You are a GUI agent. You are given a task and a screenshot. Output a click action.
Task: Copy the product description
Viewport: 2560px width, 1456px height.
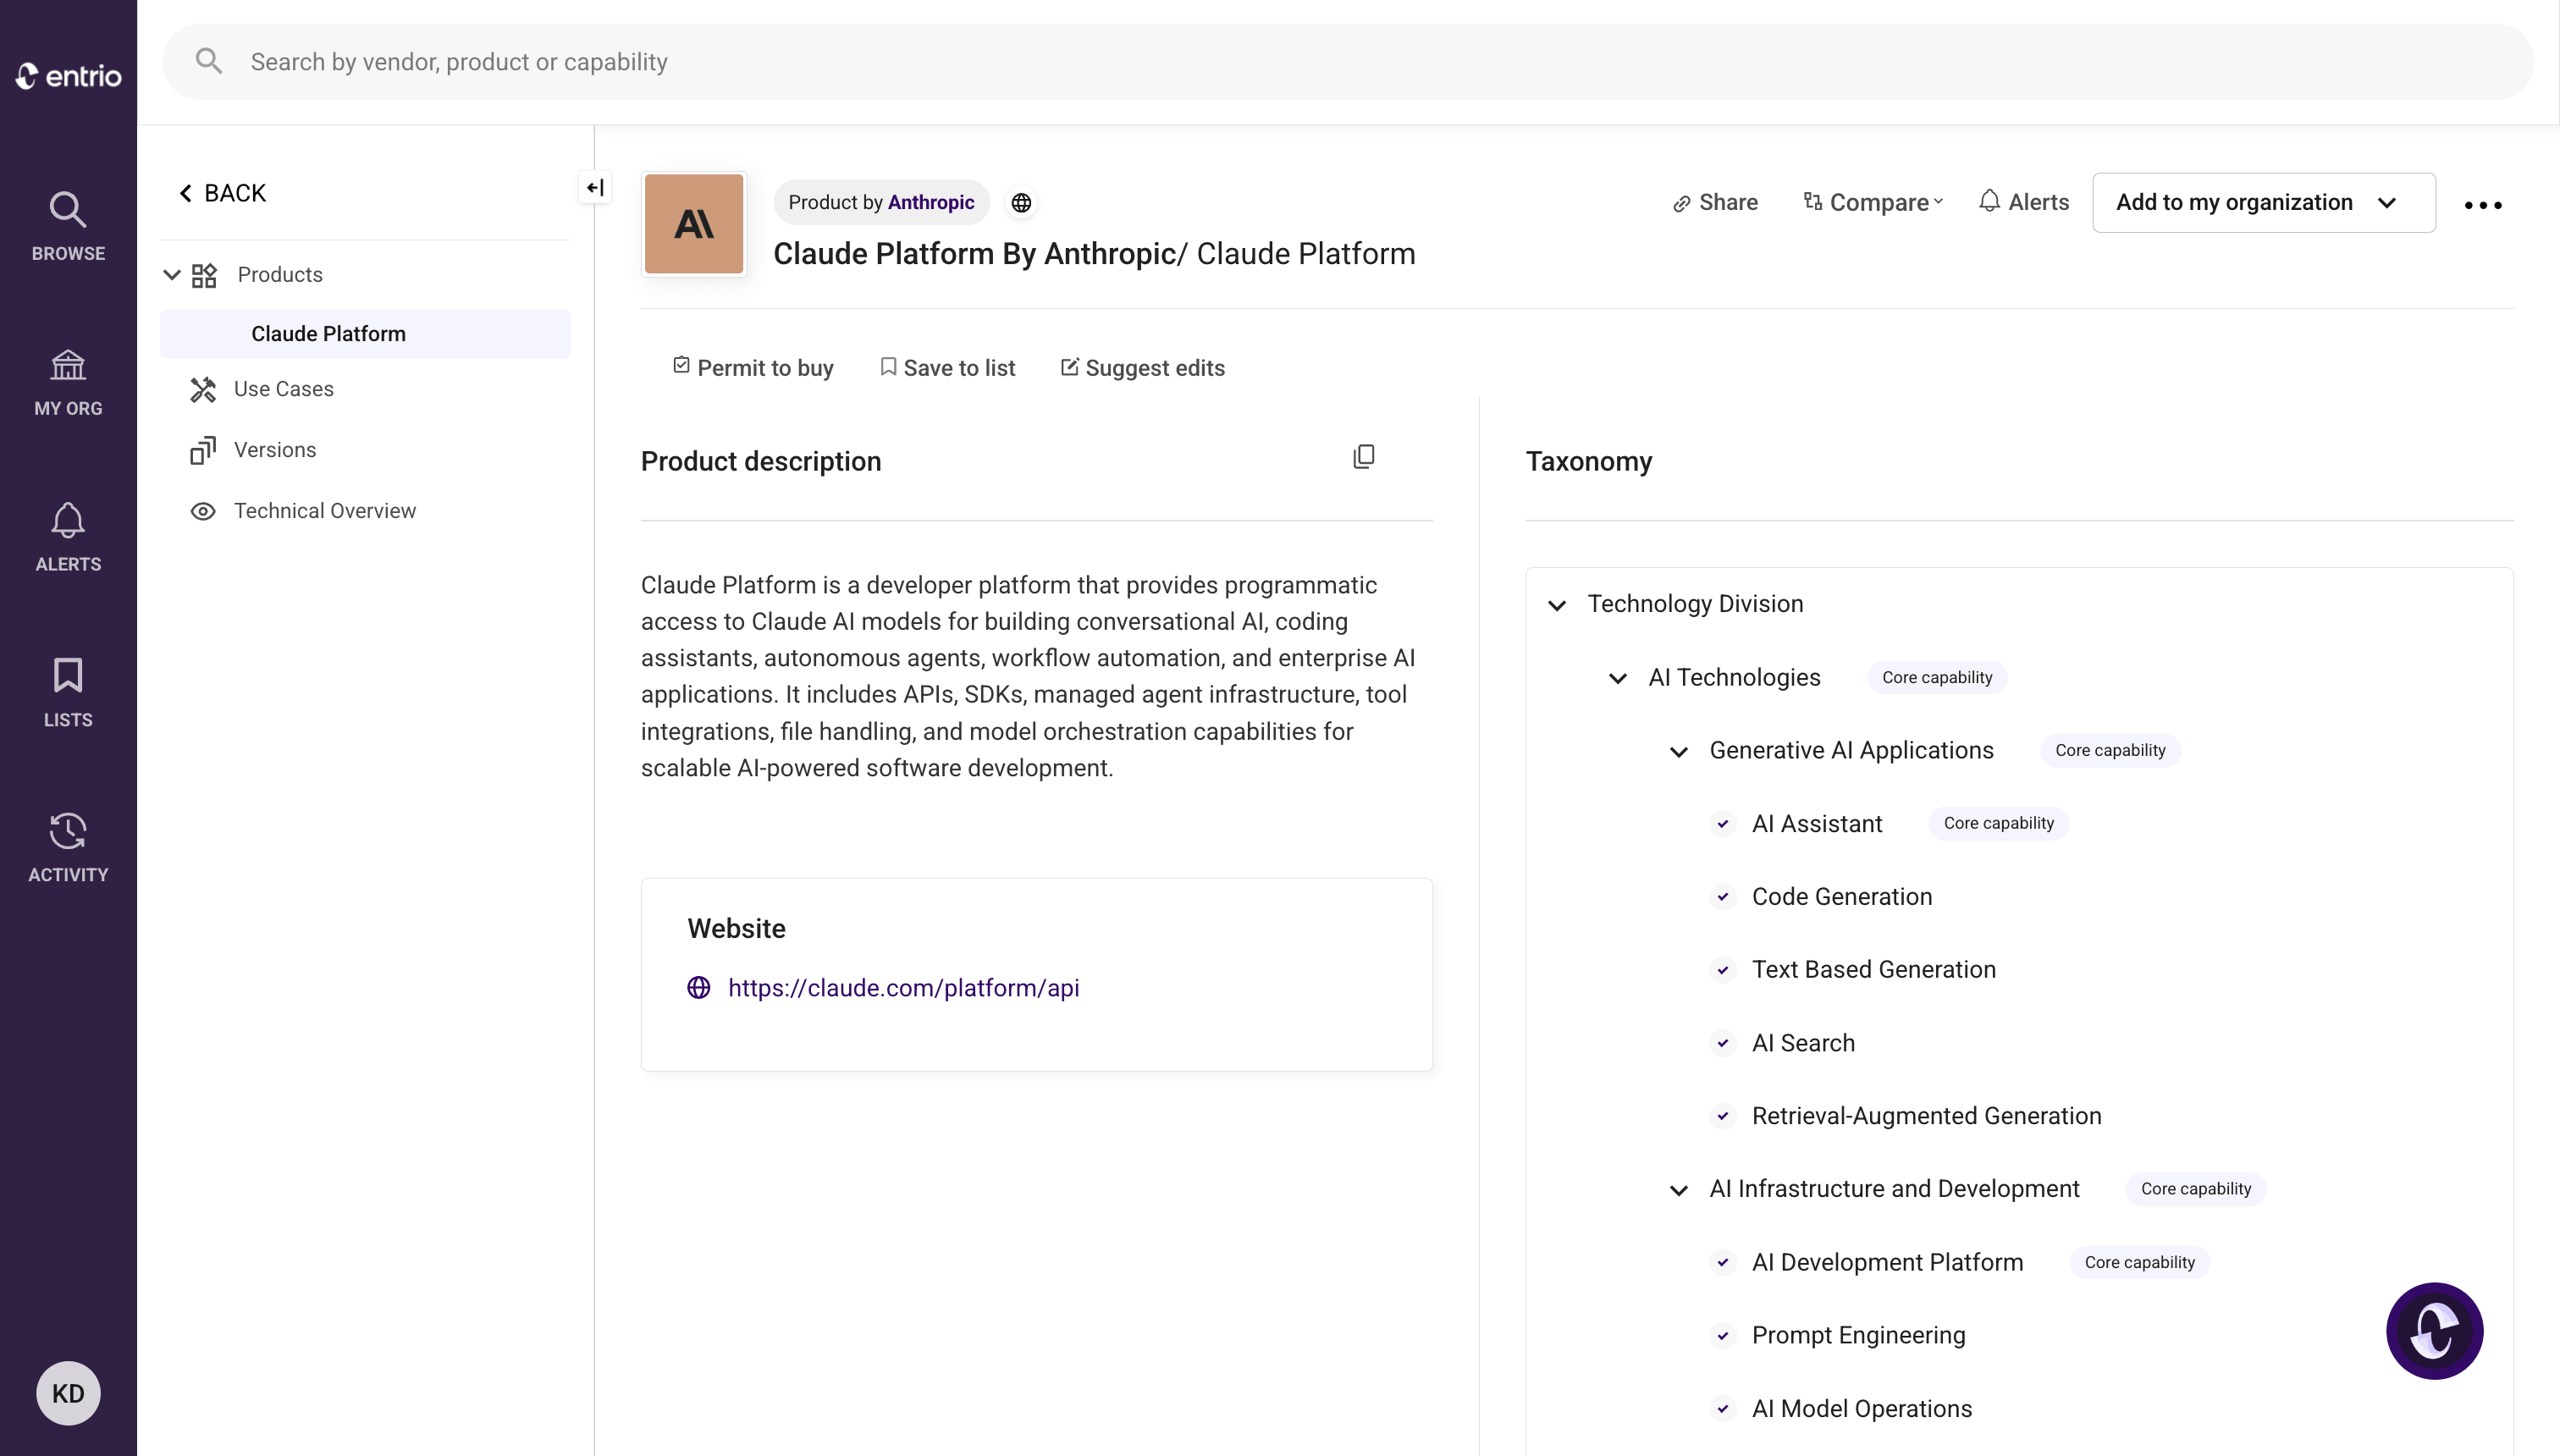[x=1363, y=457]
